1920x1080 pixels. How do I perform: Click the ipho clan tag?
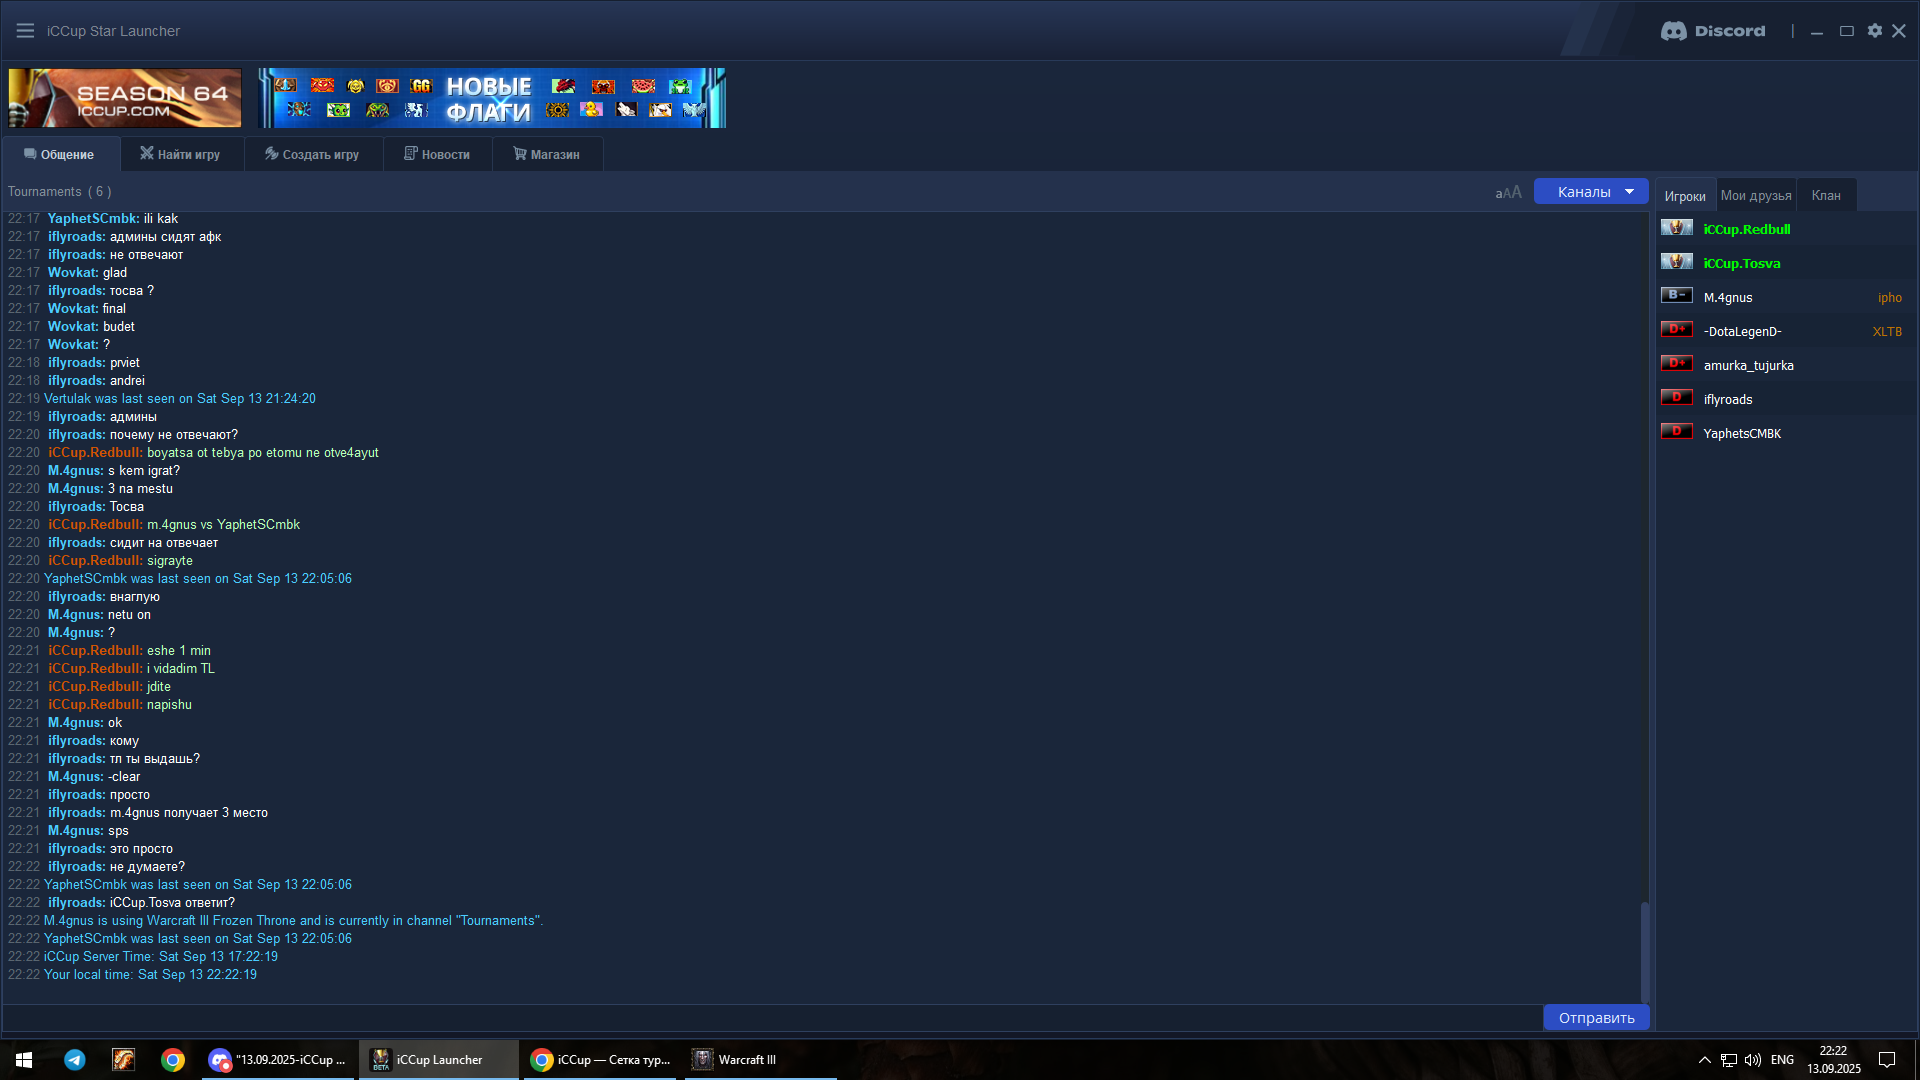tap(1889, 298)
